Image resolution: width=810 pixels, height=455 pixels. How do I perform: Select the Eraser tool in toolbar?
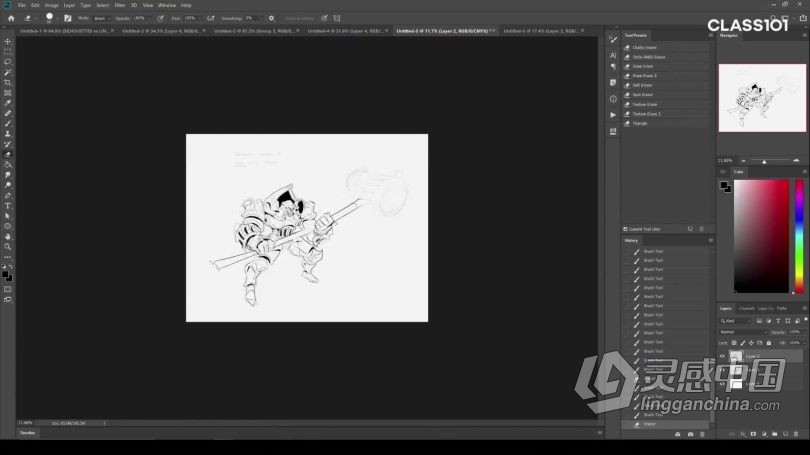(x=7, y=154)
